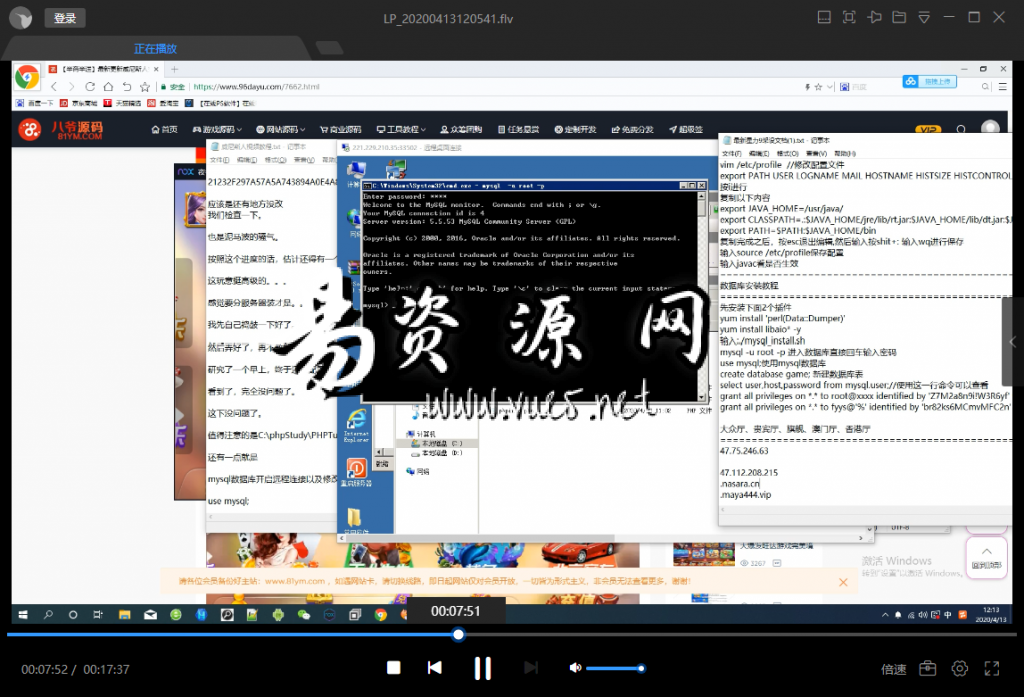Expand the system tray hidden icons chevron
Viewport: 1024px width, 697px height.
coord(885,615)
